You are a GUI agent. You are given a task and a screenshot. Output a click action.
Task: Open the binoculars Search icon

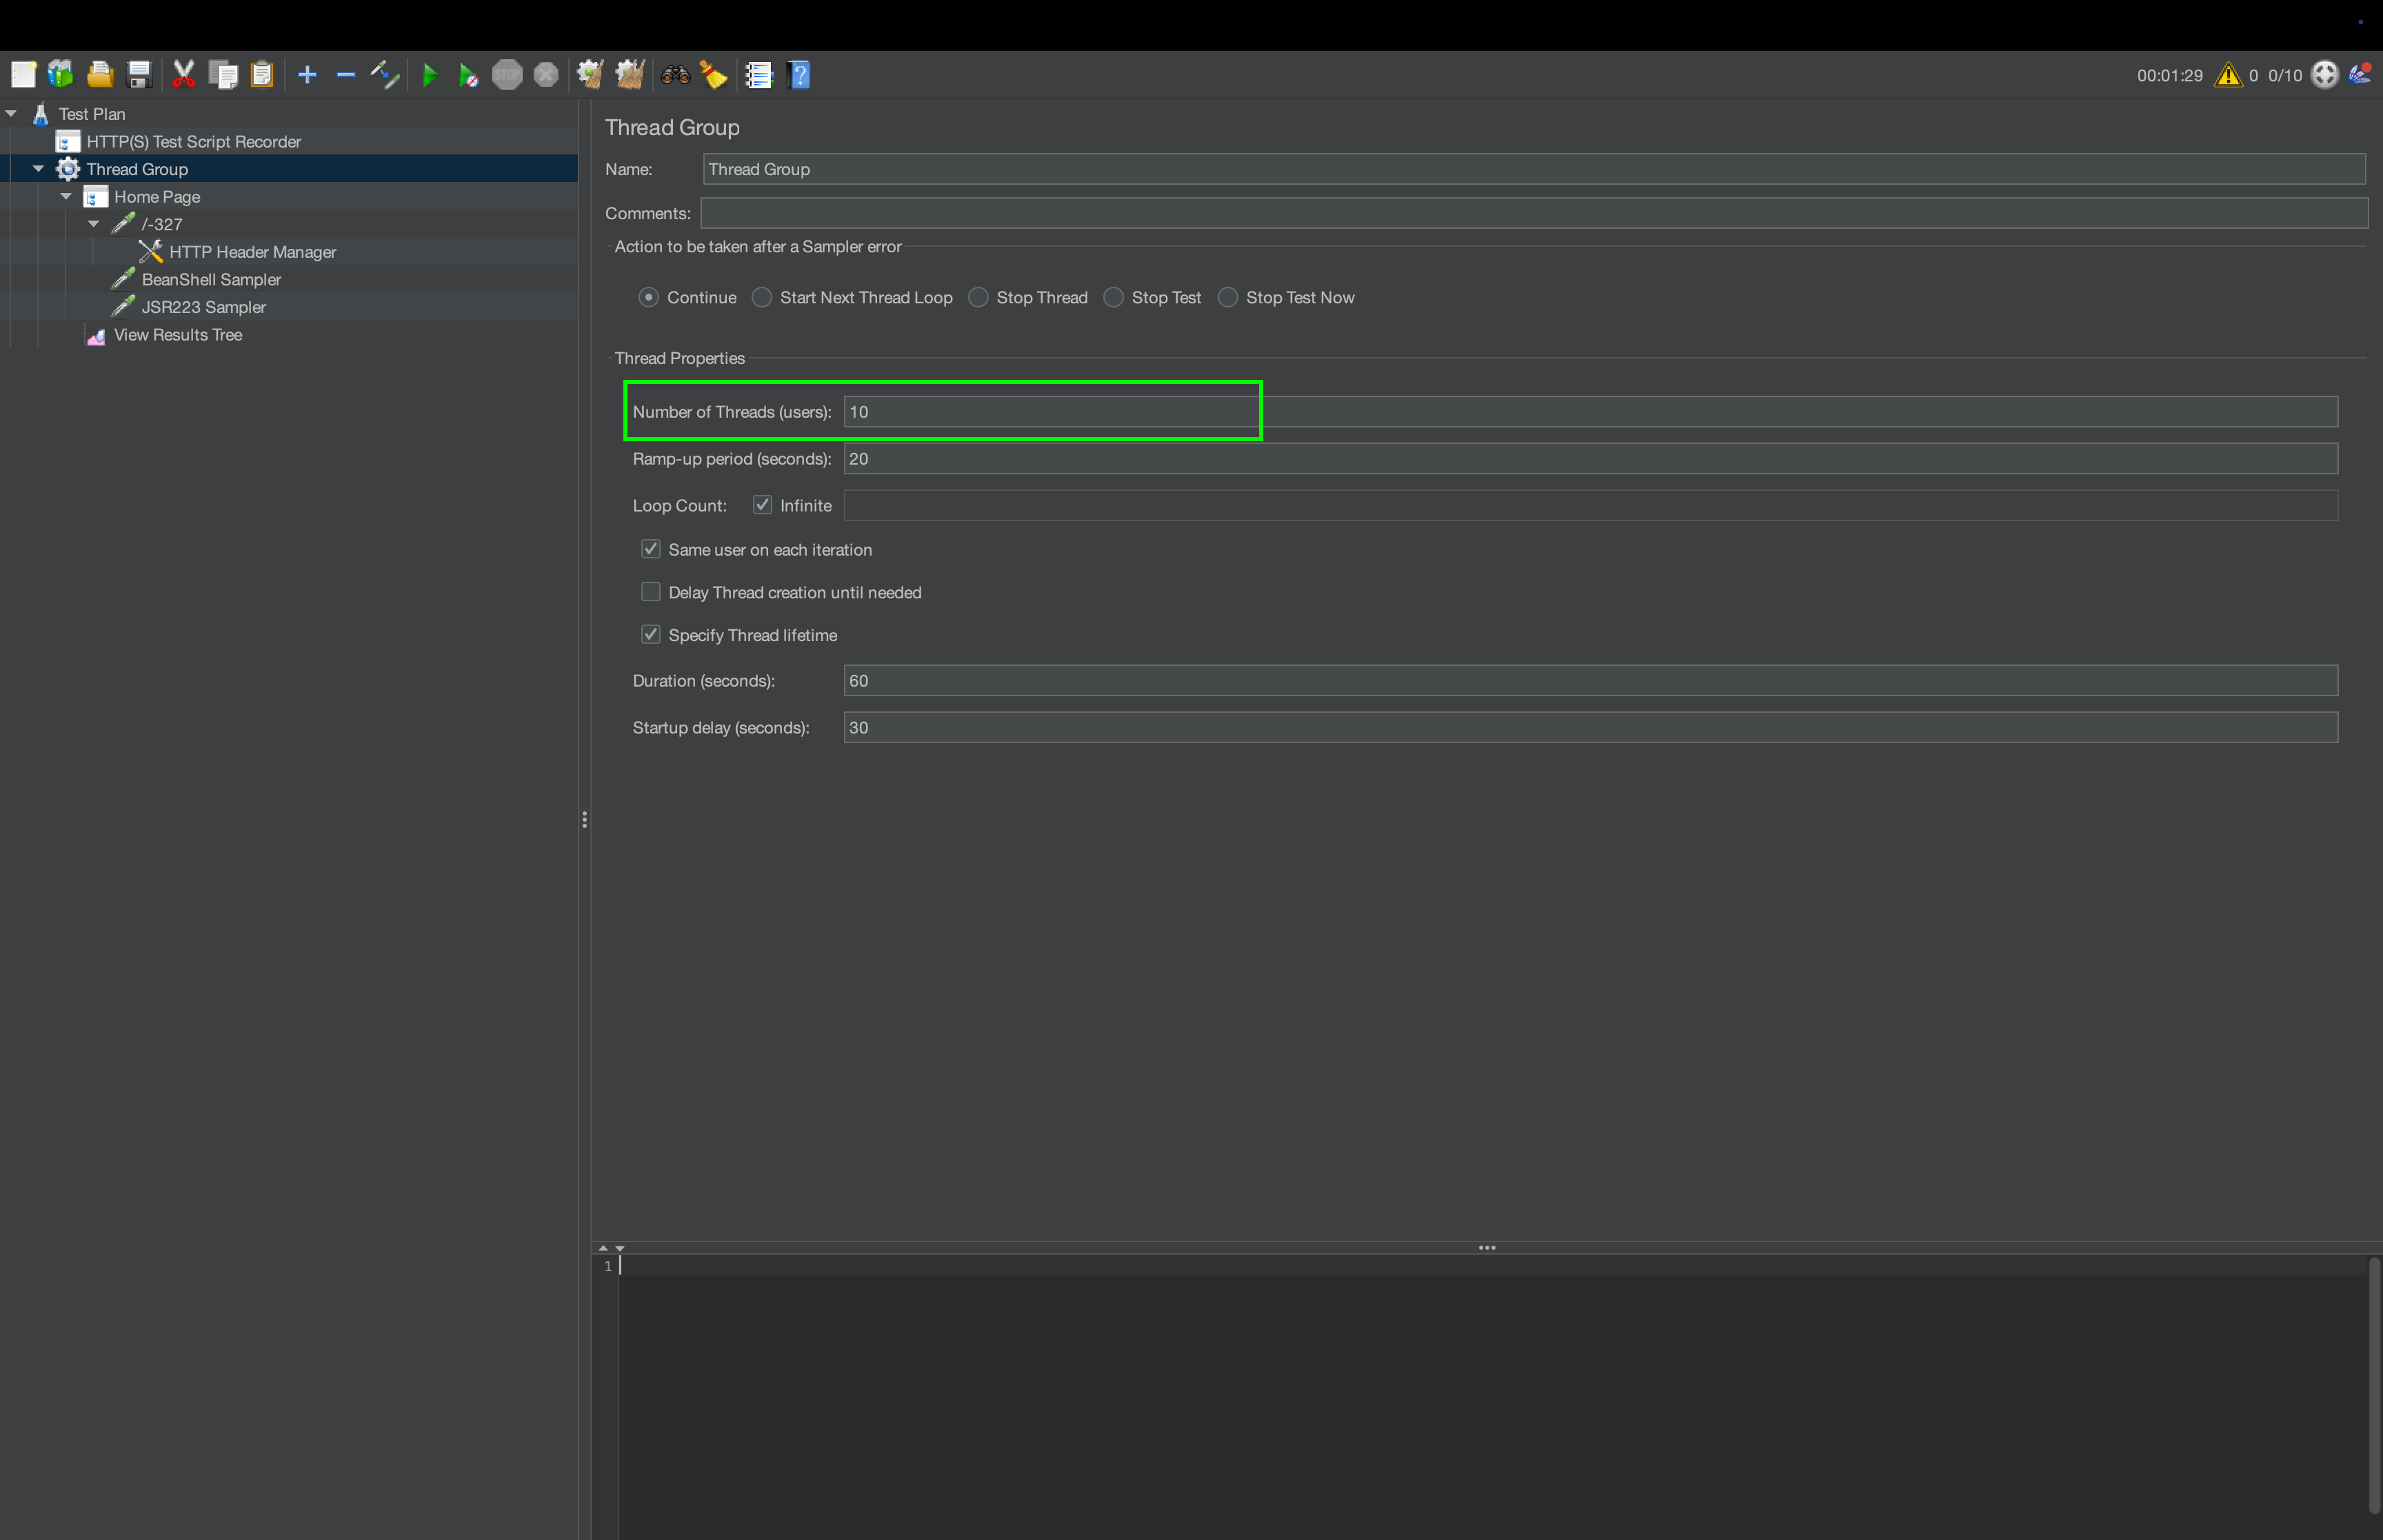coord(675,75)
